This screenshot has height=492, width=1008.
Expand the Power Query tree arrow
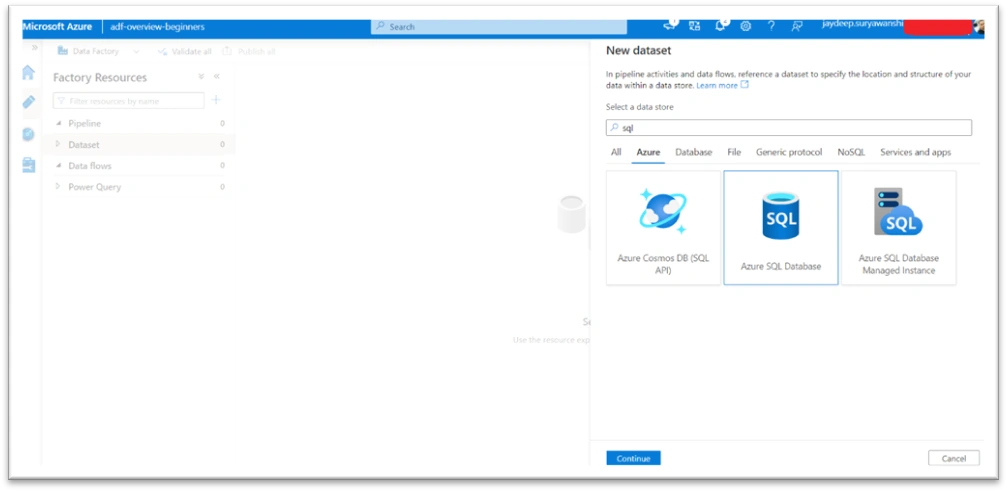[x=58, y=187]
